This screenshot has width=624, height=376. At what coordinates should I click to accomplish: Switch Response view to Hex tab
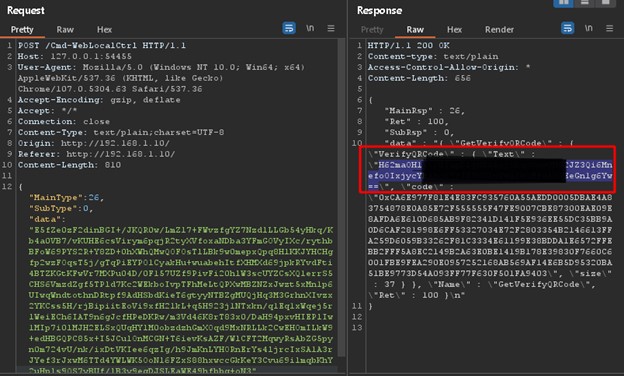(x=454, y=29)
